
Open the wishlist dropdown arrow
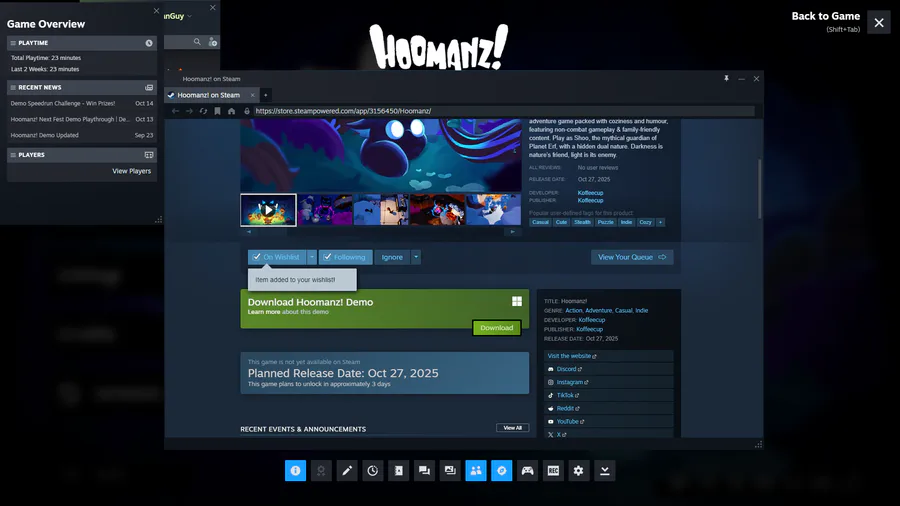point(312,257)
